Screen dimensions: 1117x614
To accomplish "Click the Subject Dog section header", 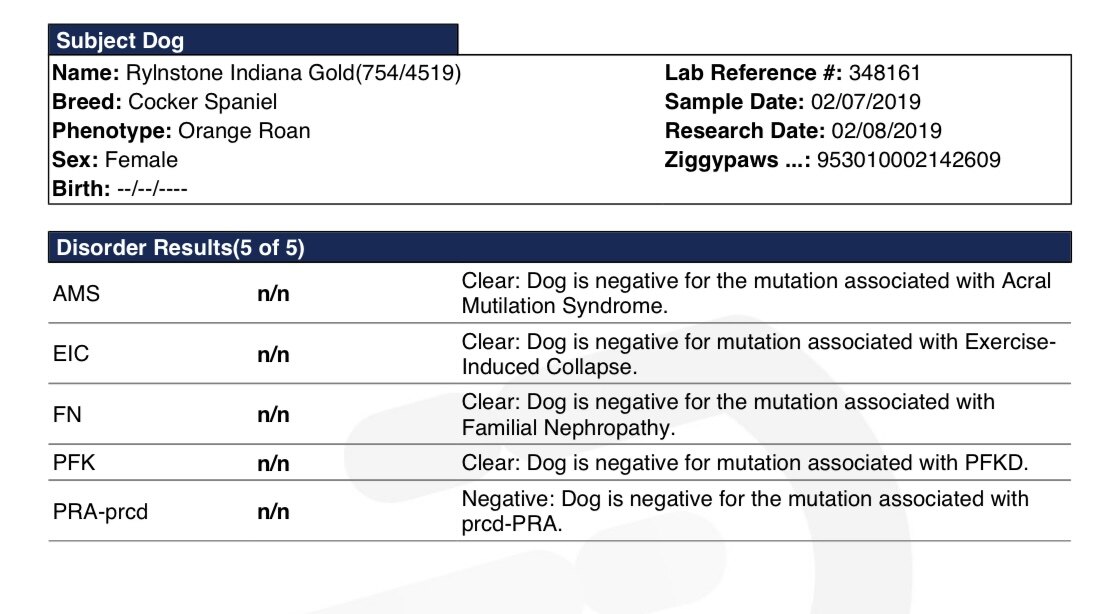I will click(120, 41).
